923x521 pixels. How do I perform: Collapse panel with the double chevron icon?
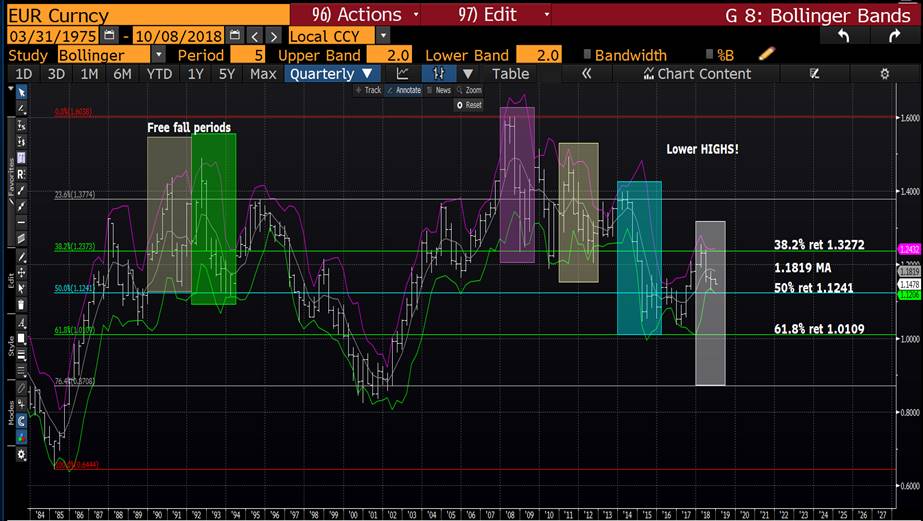tap(586, 74)
